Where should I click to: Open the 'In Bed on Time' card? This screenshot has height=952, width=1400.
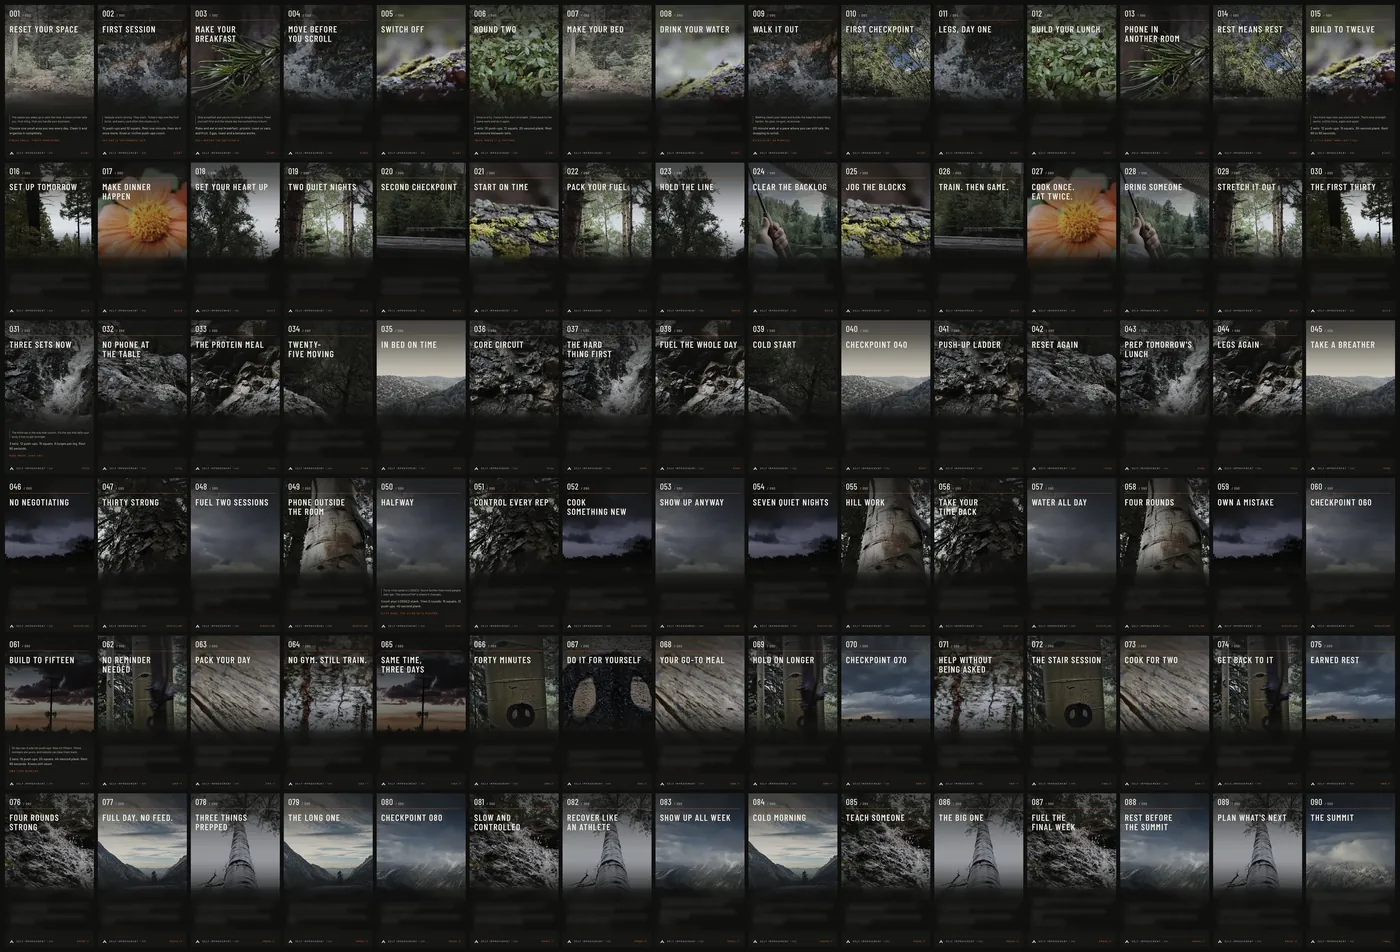coord(421,397)
